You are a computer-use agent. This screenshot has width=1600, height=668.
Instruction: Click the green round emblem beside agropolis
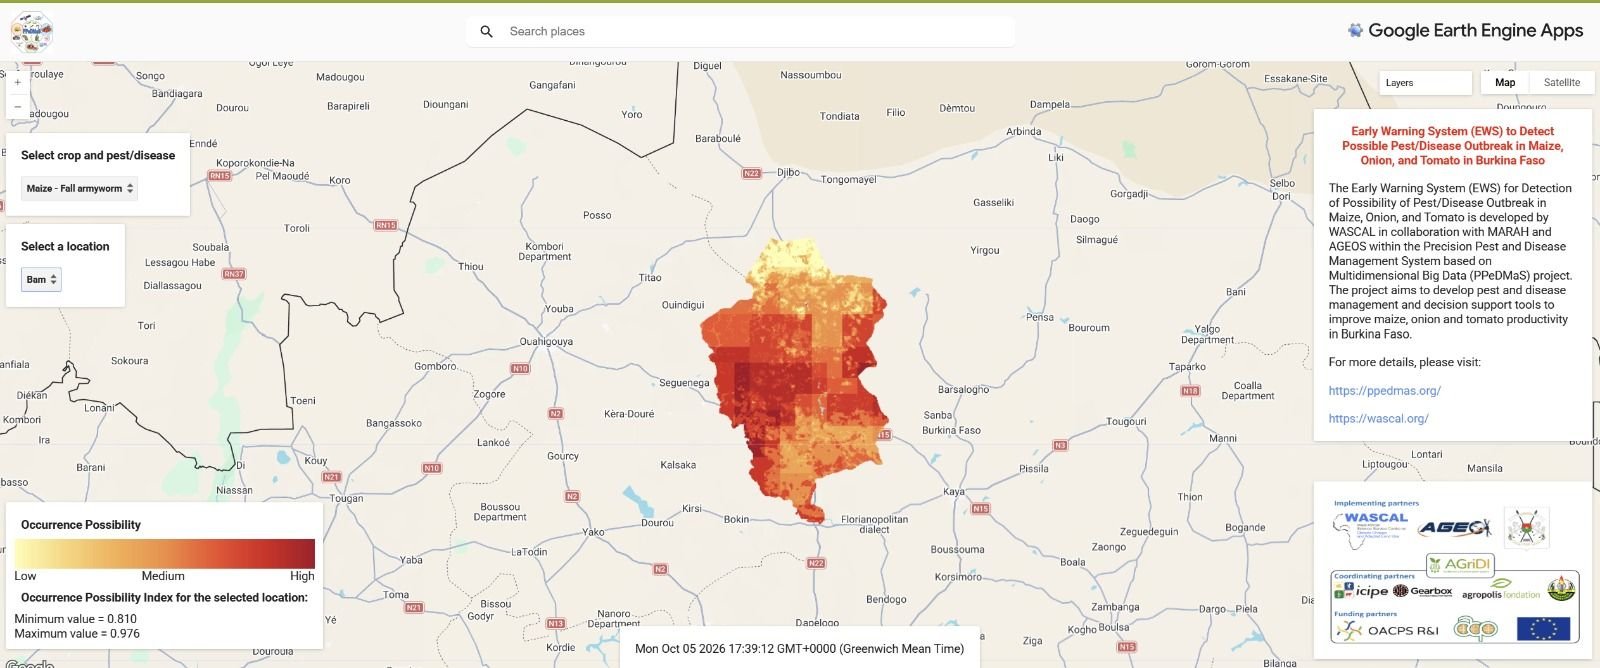click(1561, 588)
